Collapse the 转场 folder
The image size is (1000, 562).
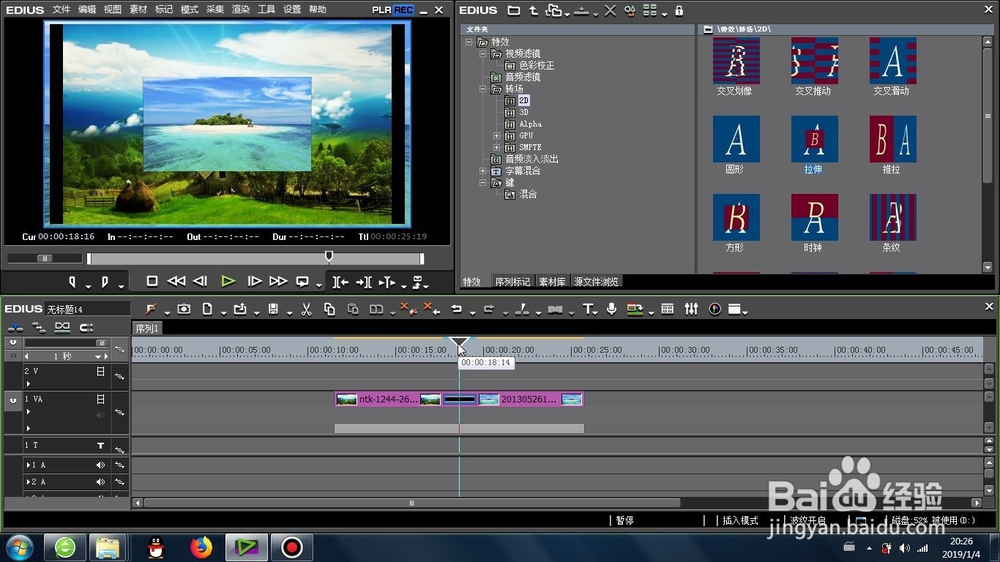[x=483, y=89]
